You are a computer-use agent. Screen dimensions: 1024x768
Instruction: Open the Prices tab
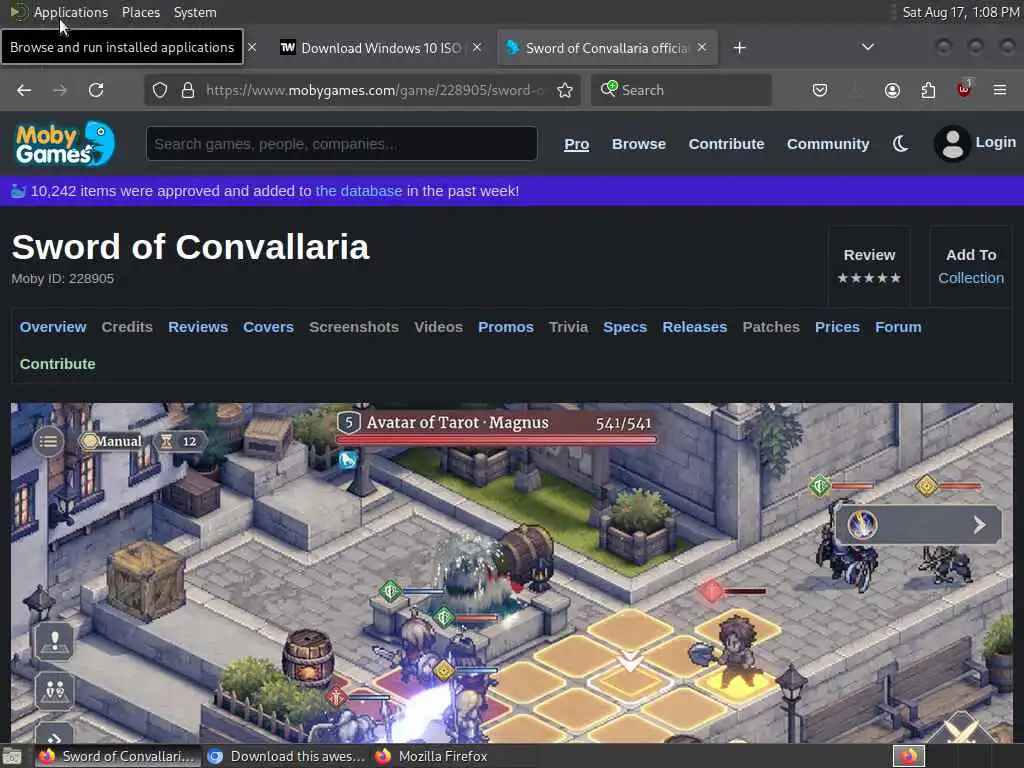point(837,327)
